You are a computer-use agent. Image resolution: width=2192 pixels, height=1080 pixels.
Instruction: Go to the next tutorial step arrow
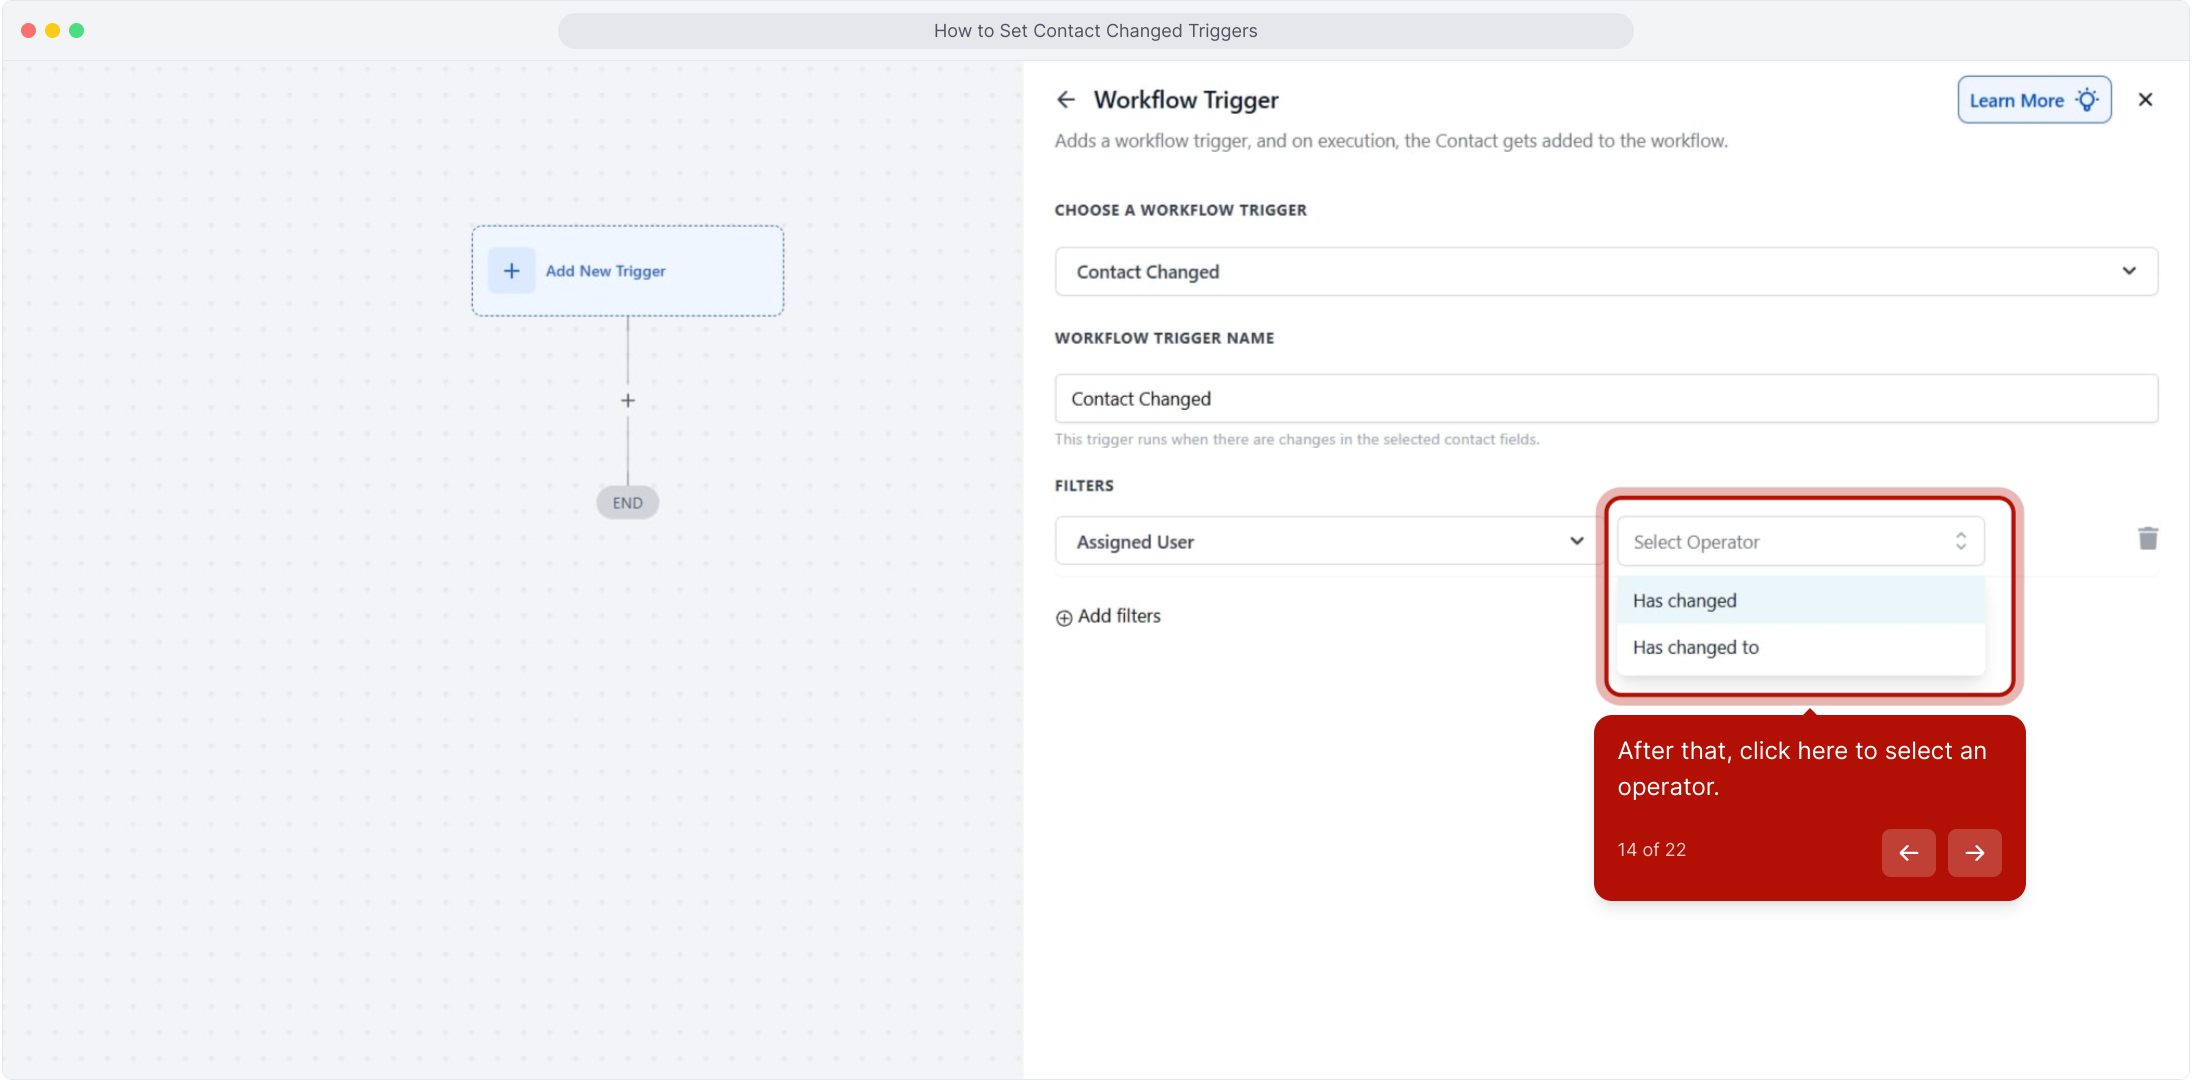(x=1974, y=853)
